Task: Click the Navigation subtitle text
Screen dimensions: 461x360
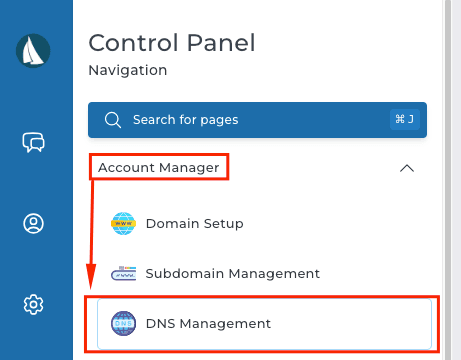Action: 128,70
